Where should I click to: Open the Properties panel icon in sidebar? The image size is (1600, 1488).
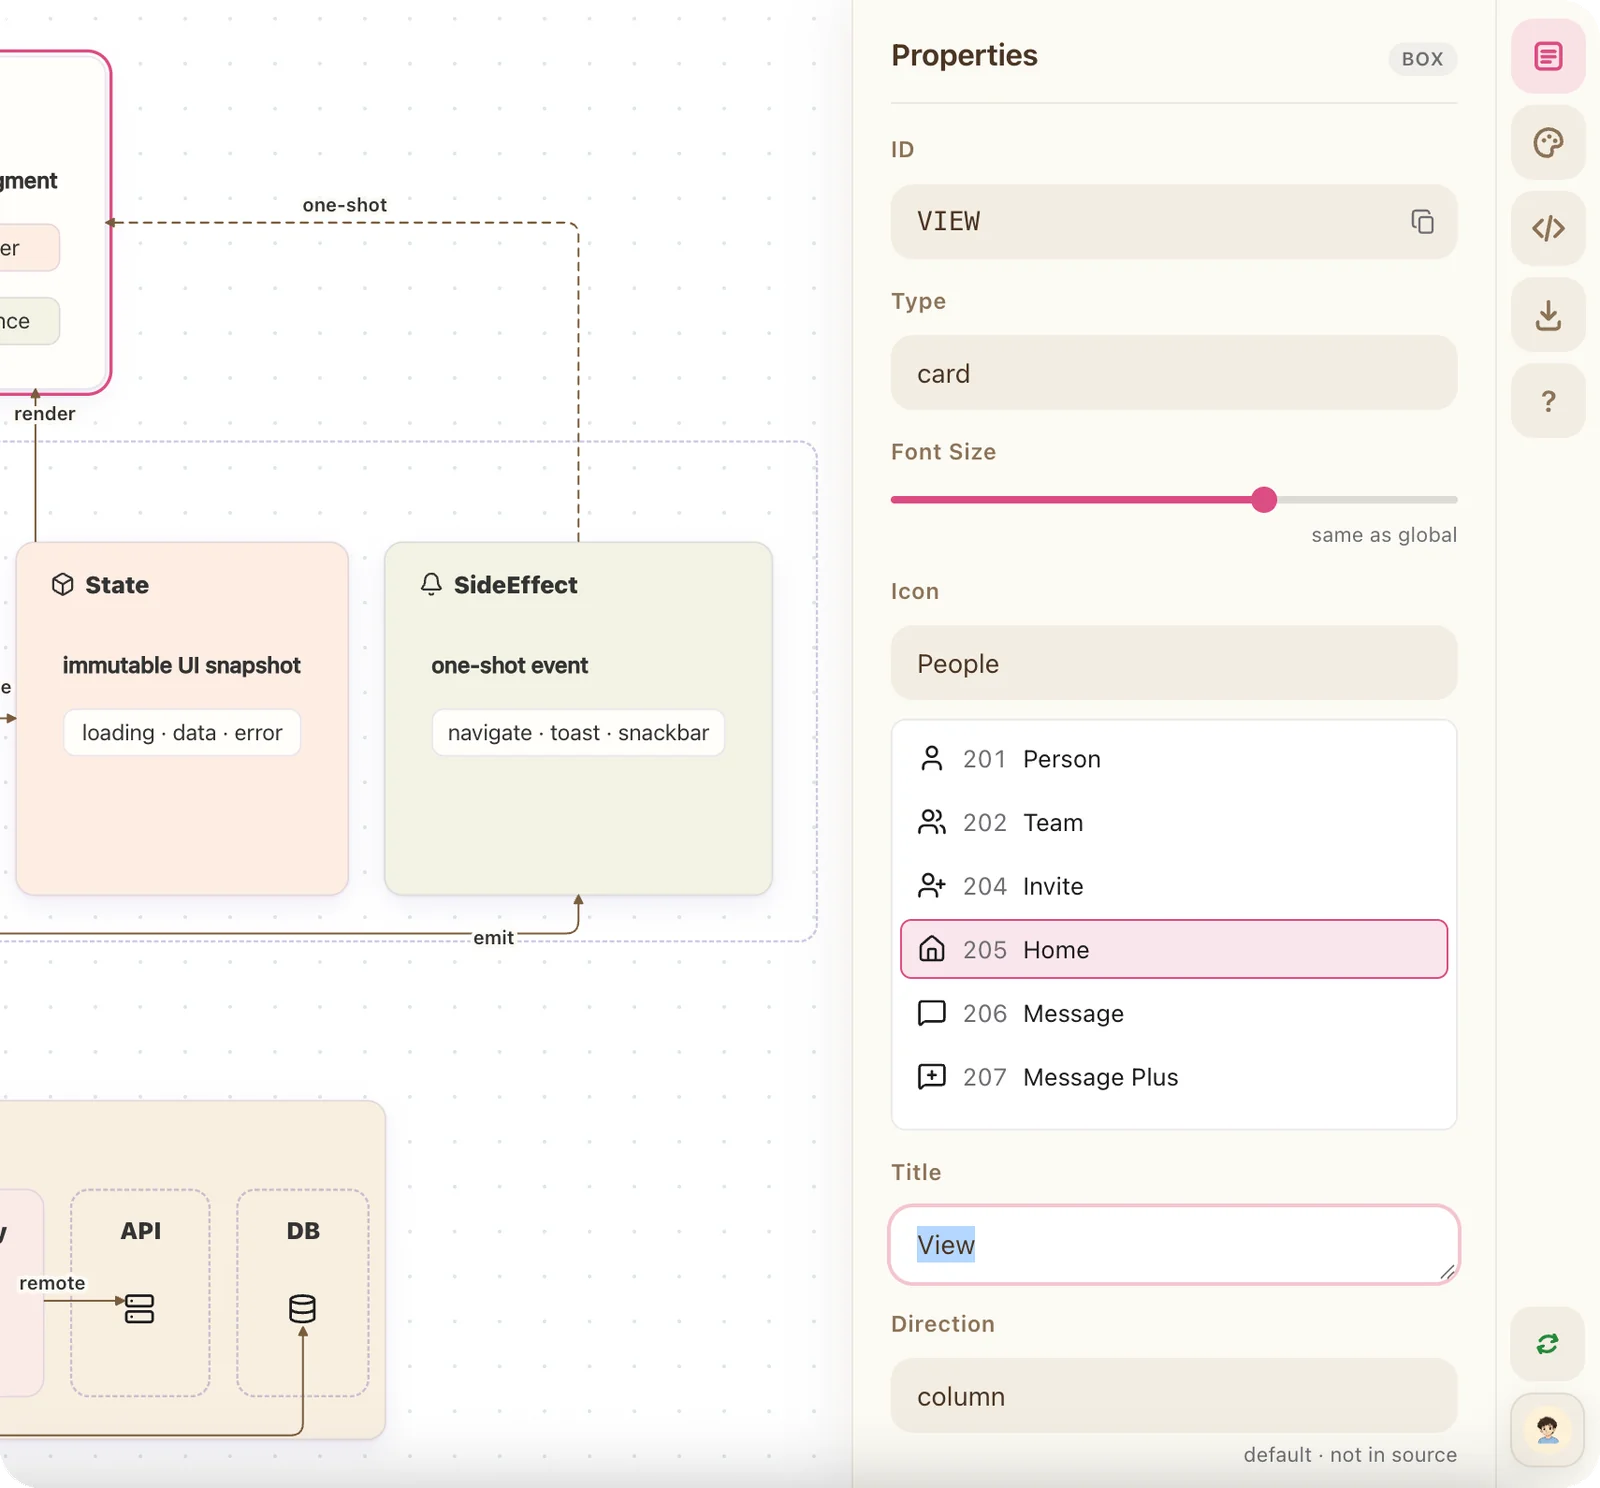click(x=1548, y=57)
